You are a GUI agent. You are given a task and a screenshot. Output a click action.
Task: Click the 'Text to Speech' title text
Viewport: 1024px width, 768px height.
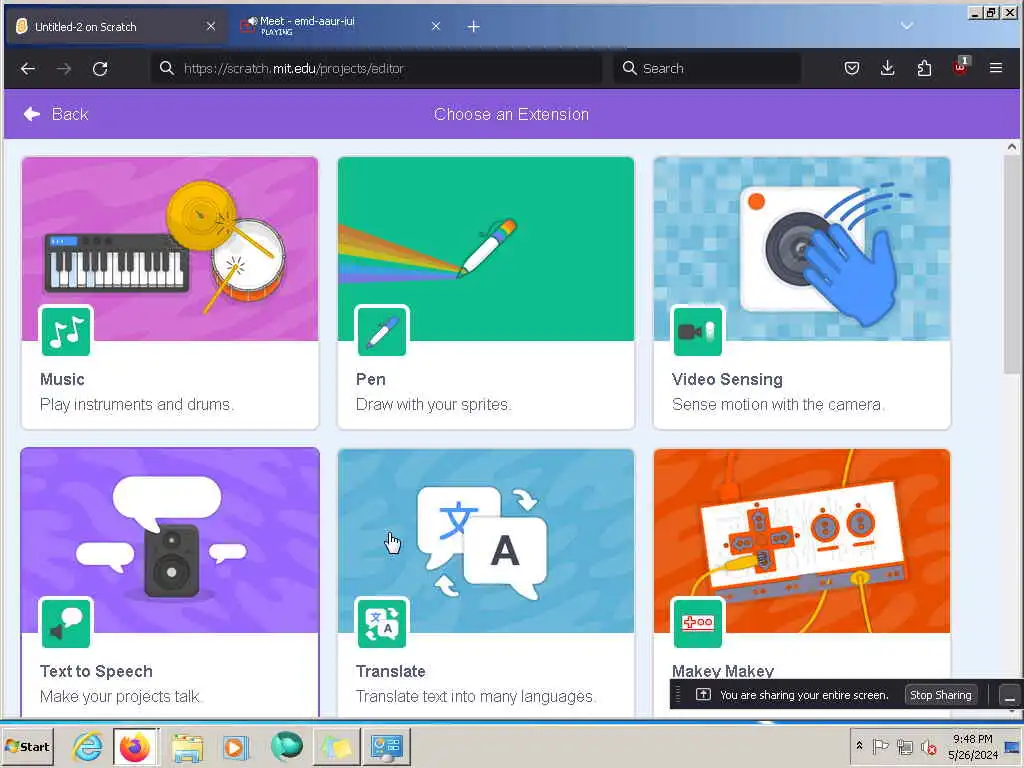(x=96, y=671)
